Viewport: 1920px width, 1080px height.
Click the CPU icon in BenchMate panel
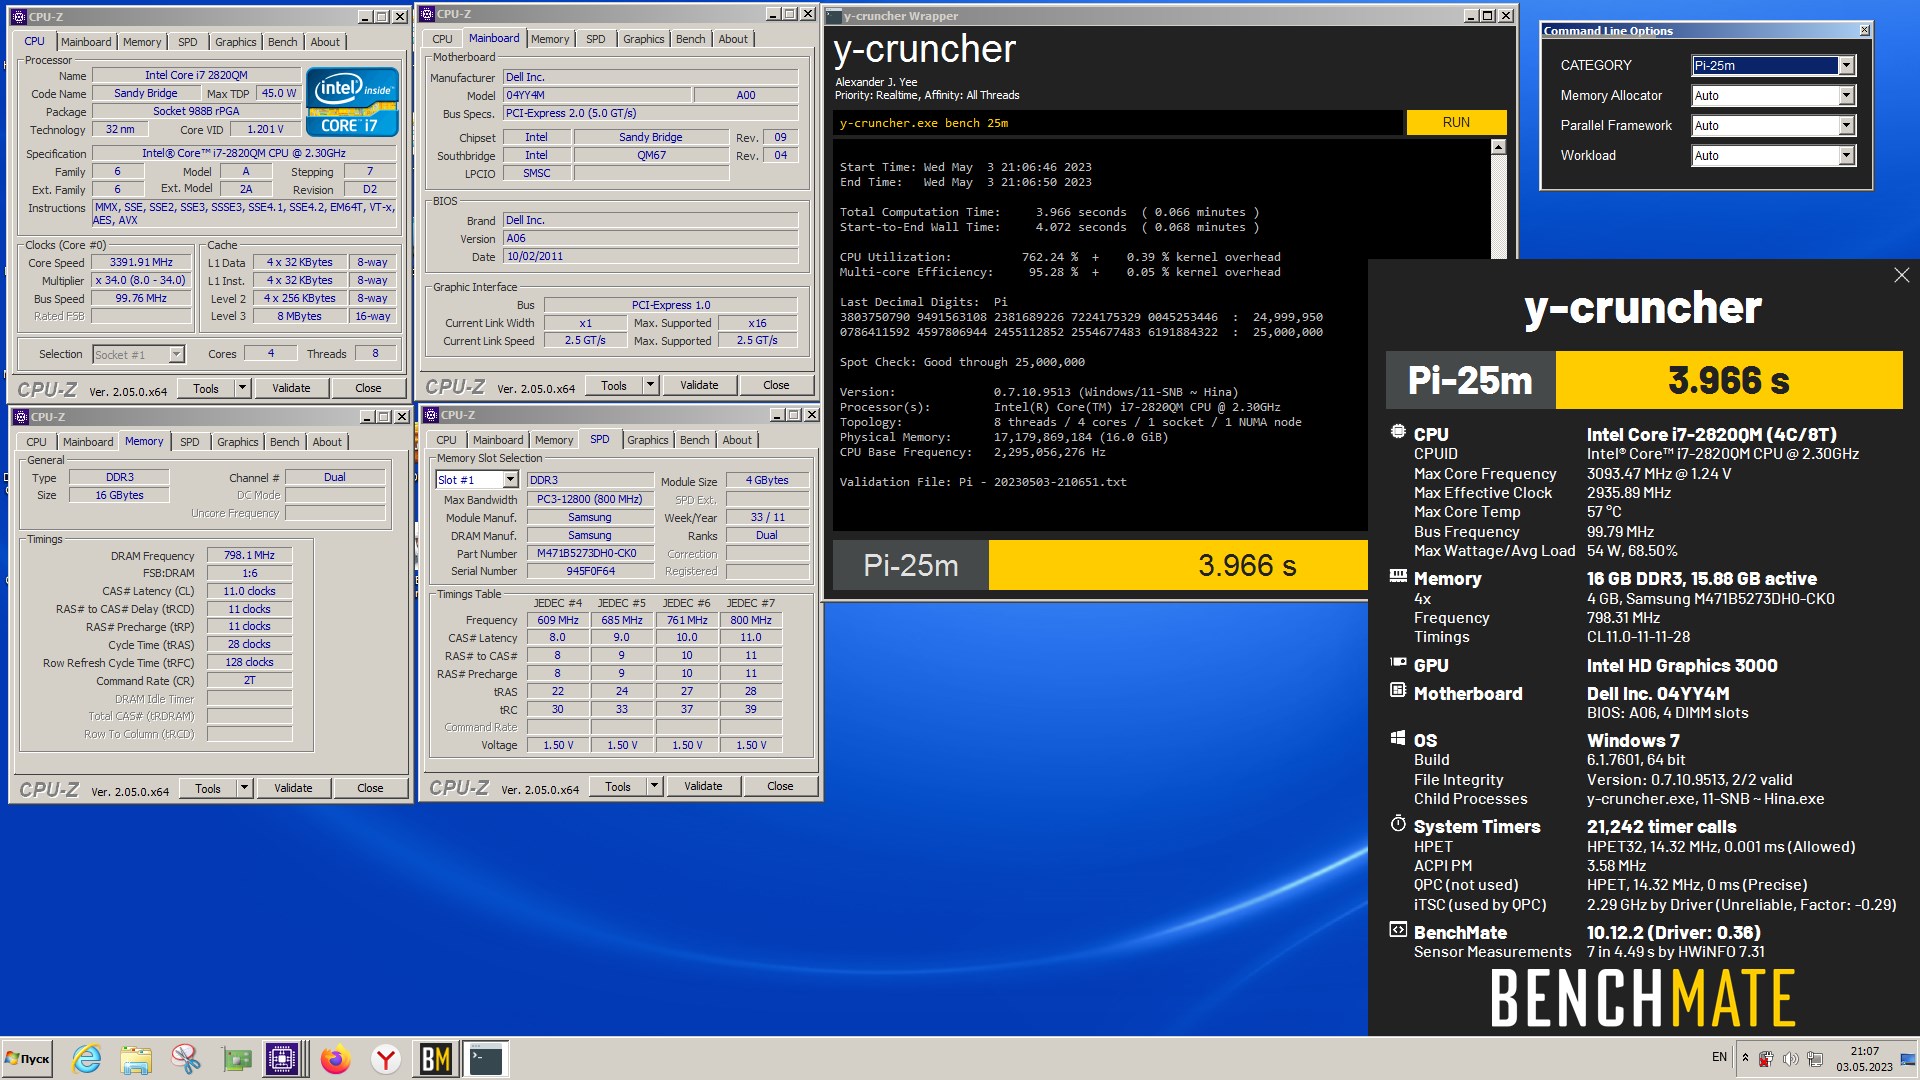[x=1397, y=433]
